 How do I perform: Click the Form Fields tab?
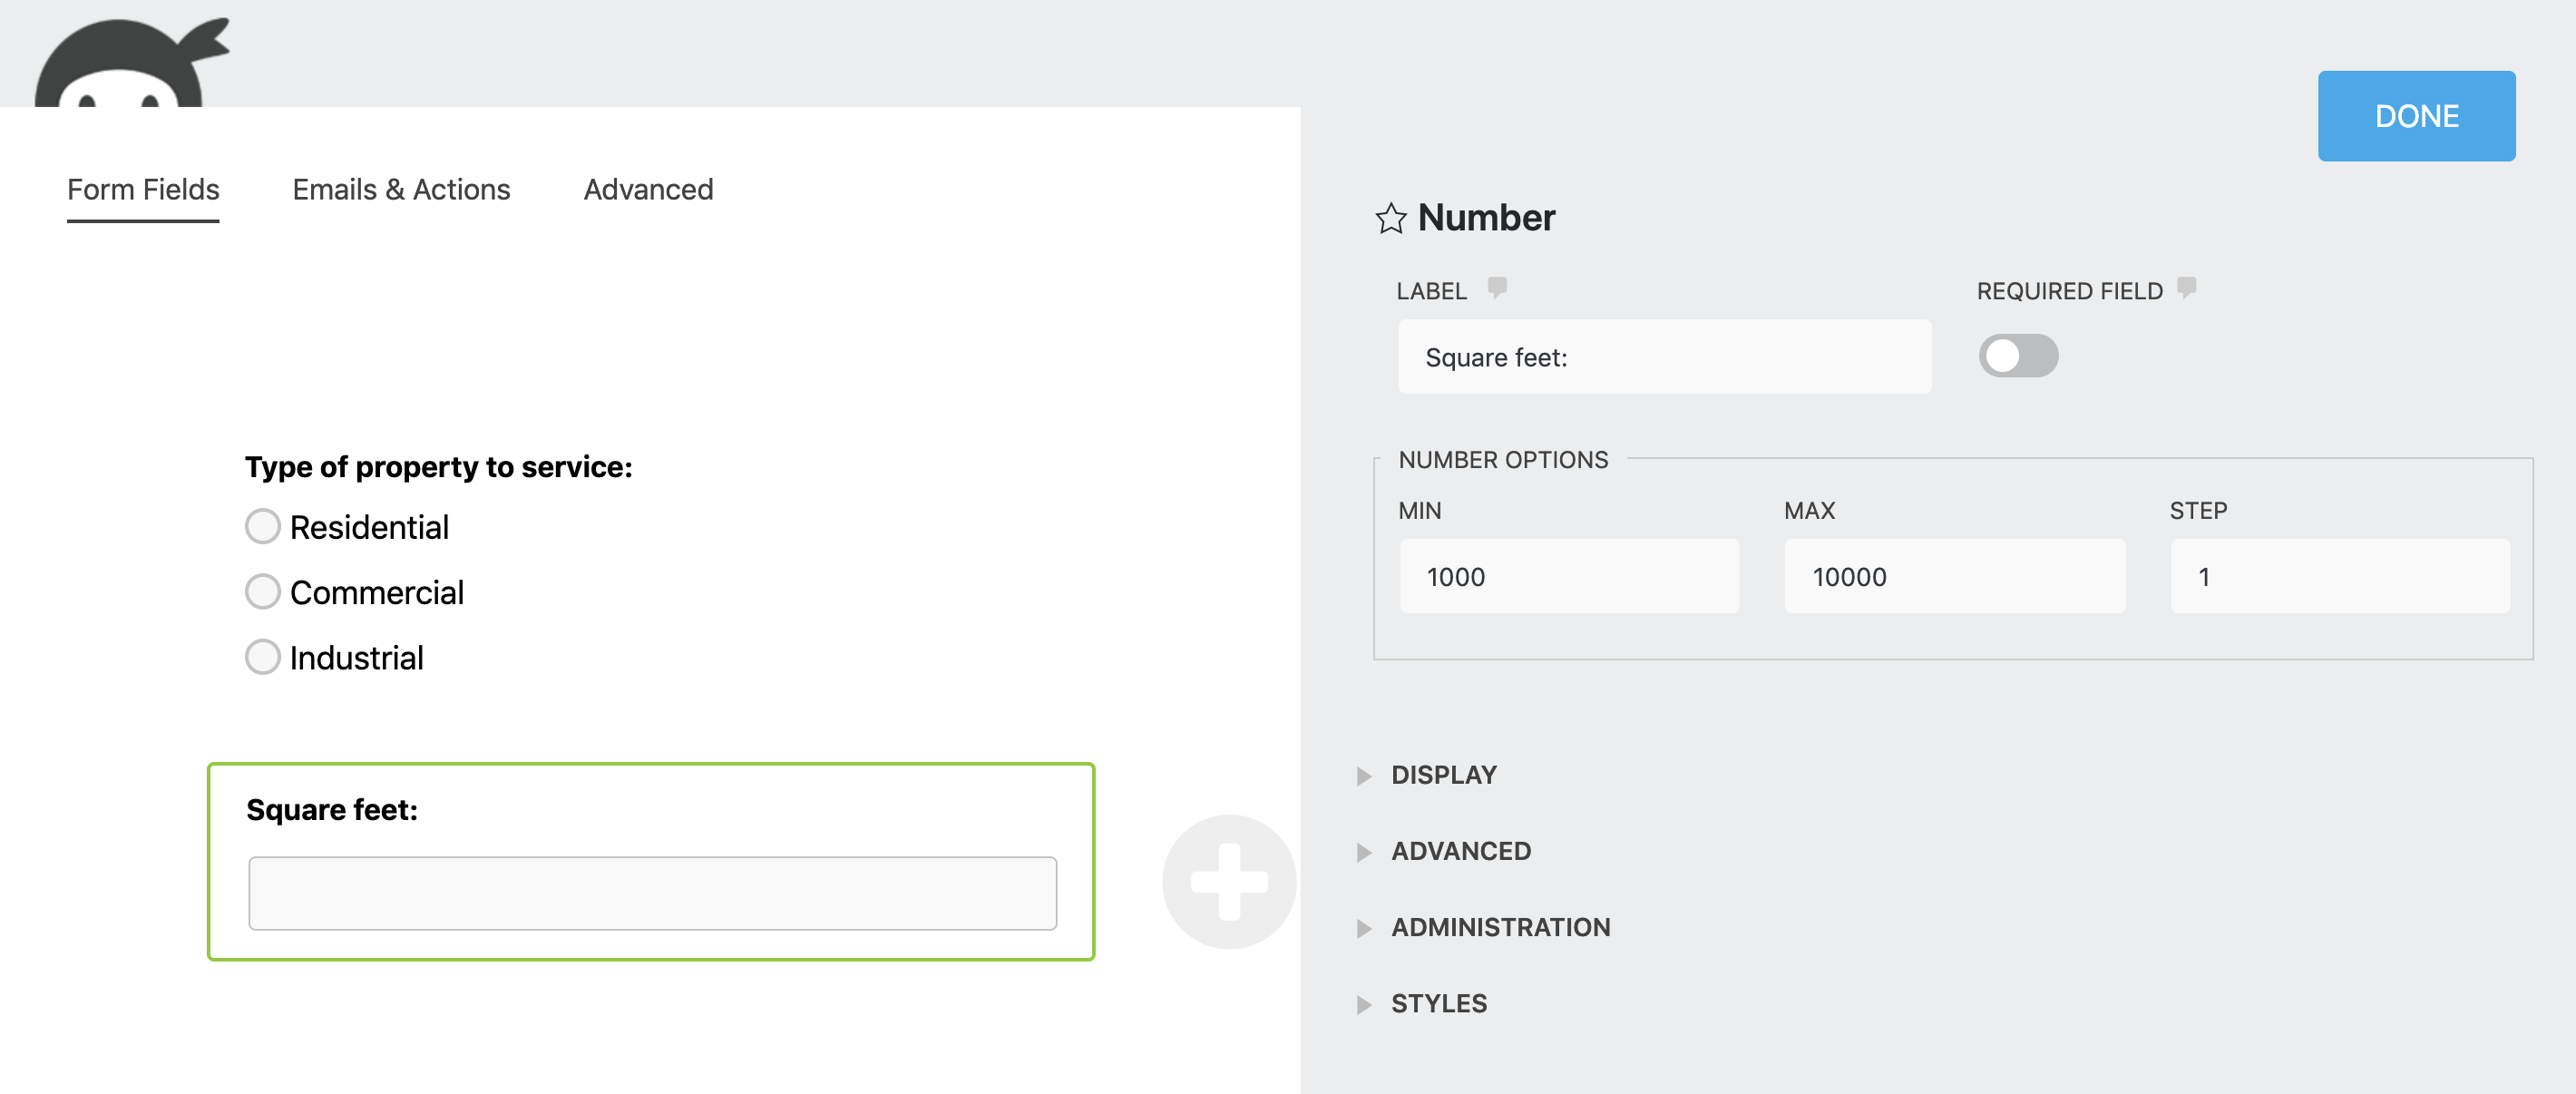tap(142, 189)
